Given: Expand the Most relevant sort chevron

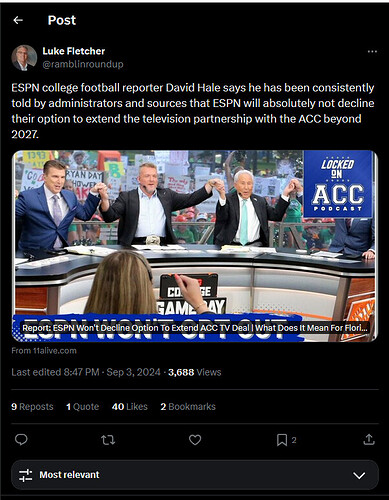Looking at the screenshot, I should [359, 475].
